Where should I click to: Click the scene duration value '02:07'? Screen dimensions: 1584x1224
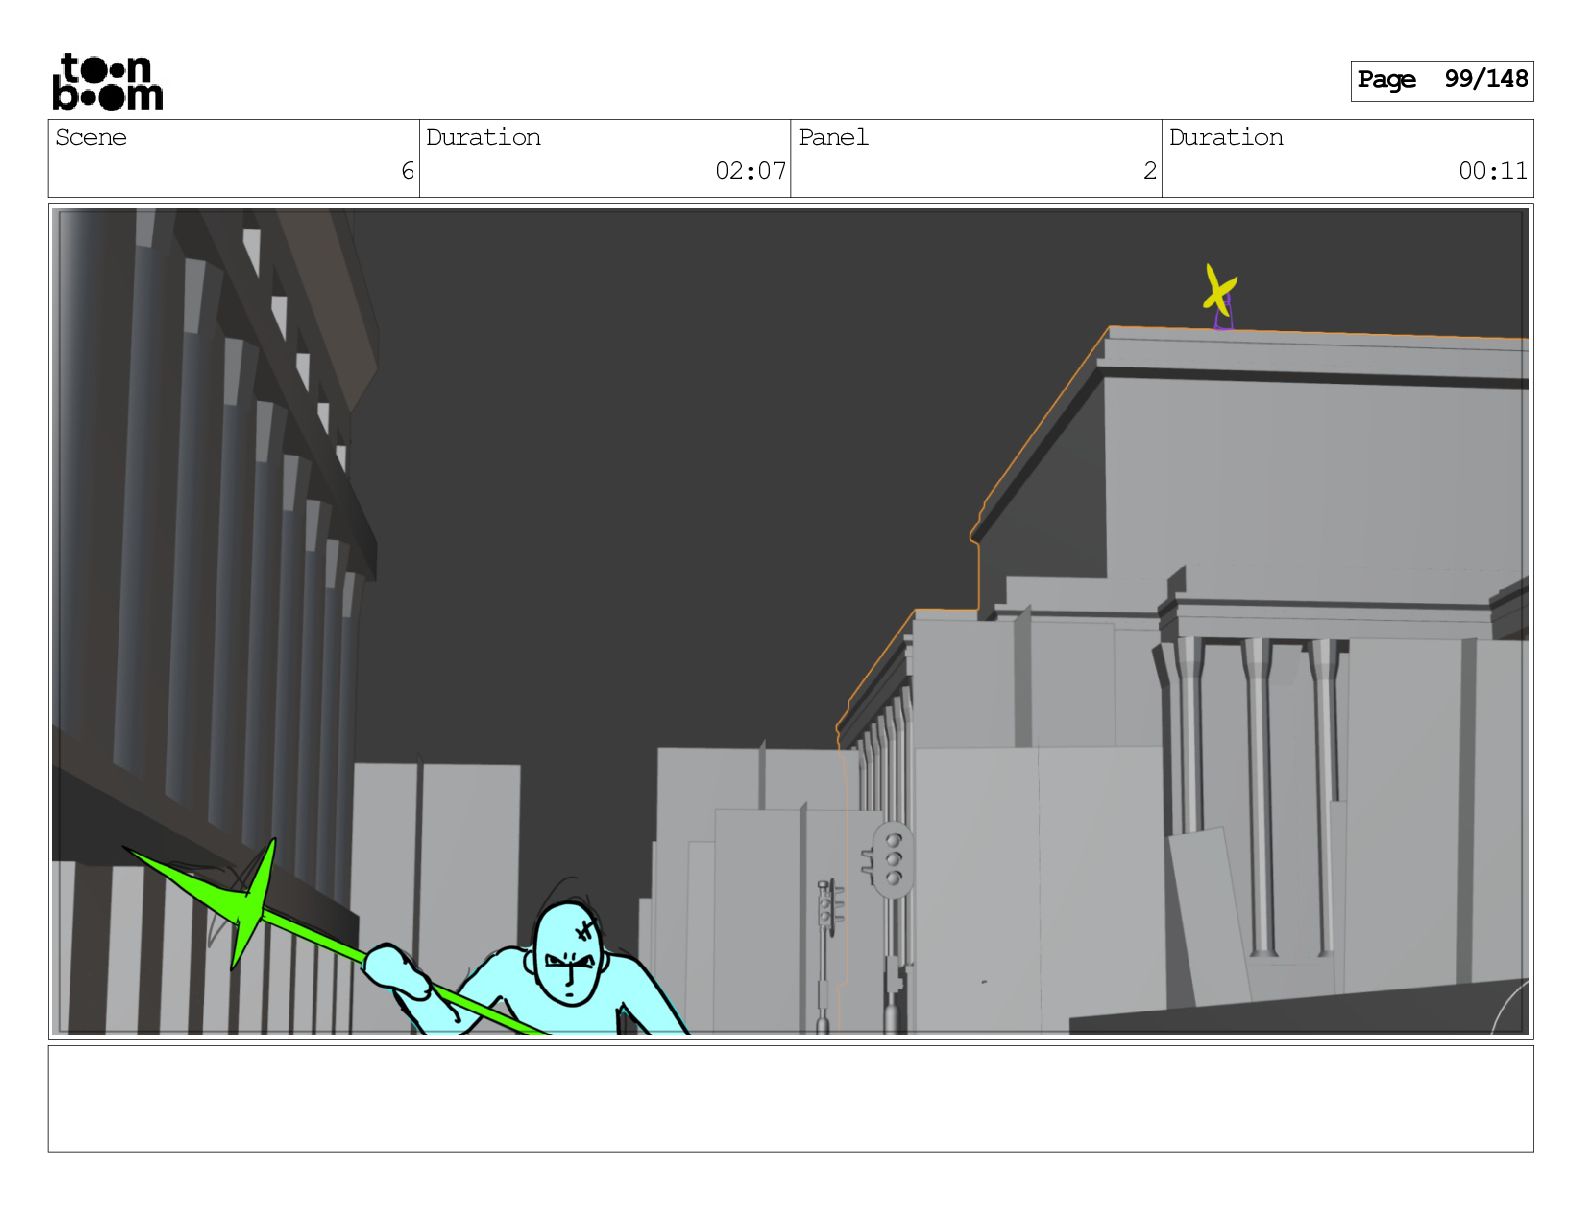coord(750,171)
